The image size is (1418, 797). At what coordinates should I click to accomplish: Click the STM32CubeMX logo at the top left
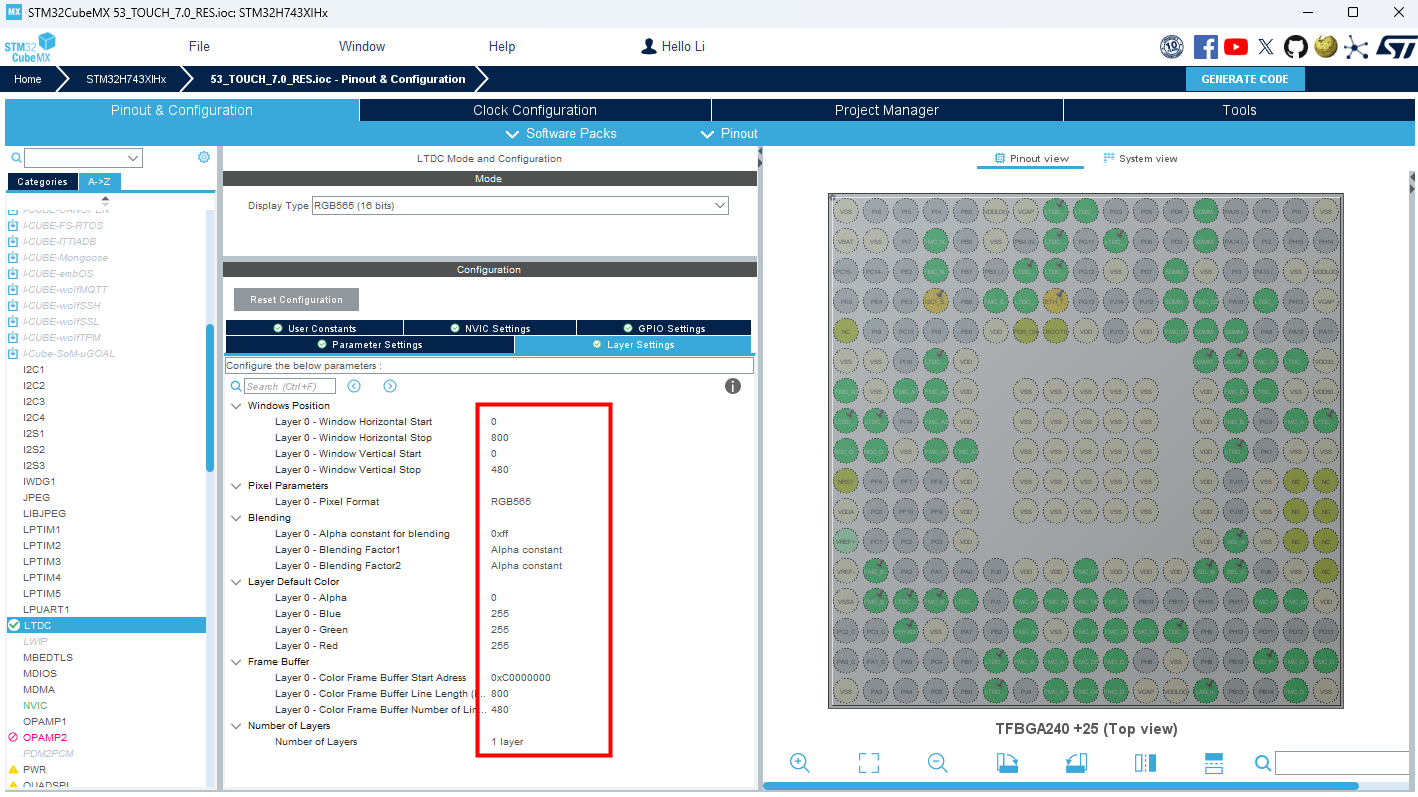coord(29,47)
